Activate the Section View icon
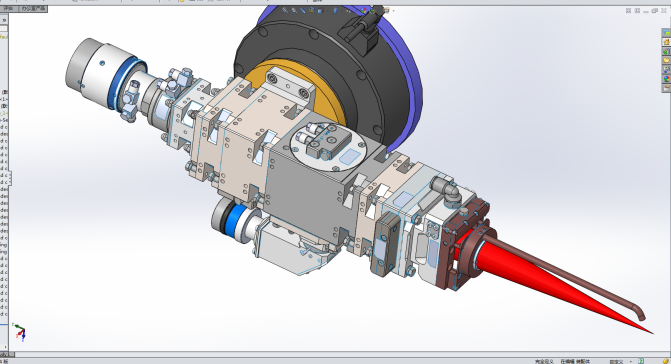This screenshot has height=364, width=671. (x=312, y=10)
